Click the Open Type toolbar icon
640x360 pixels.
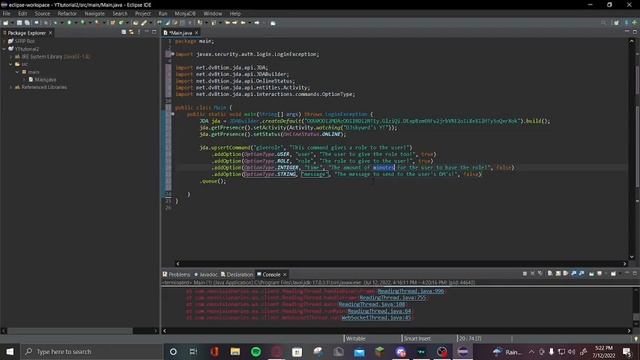(x=136, y=23)
